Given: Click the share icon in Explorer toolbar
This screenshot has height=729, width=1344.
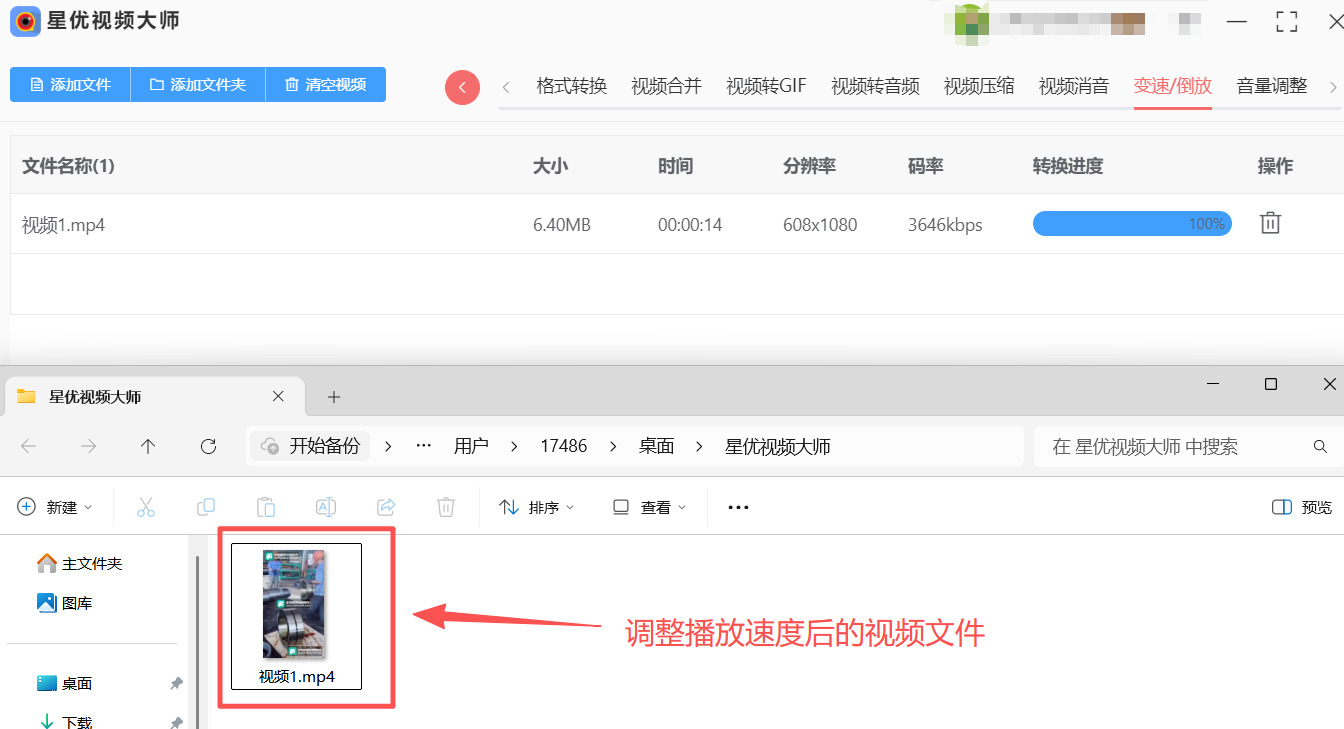Looking at the screenshot, I should pyautogui.click(x=386, y=507).
